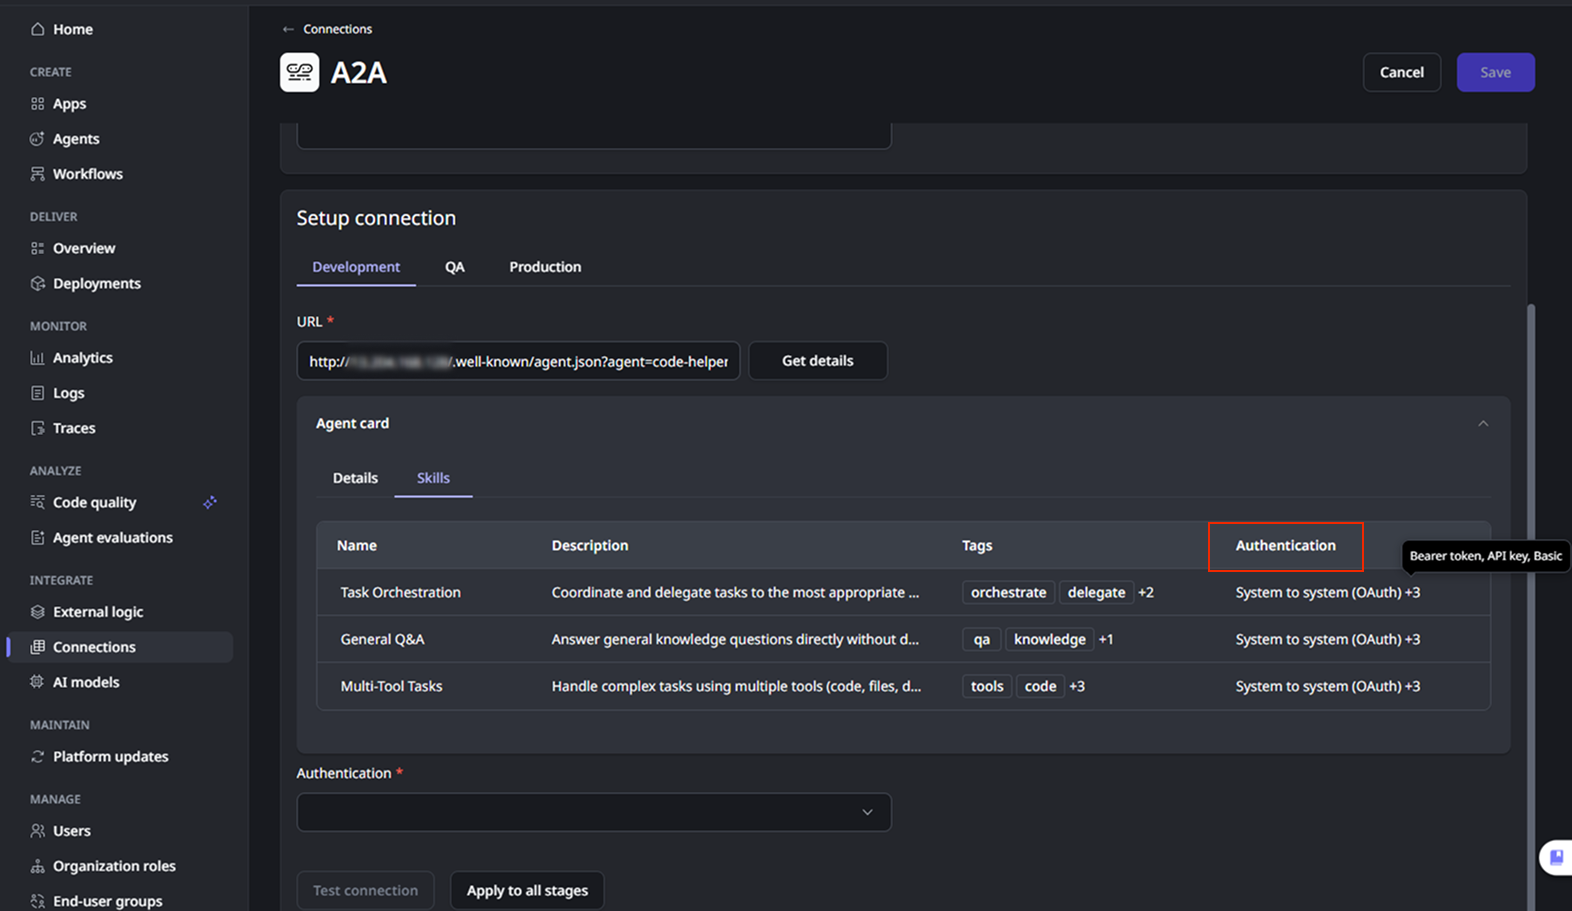This screenshot has width=1572, height=911.
Task: Open End-user groups in sidebar
Action: [x=107, y=901]
